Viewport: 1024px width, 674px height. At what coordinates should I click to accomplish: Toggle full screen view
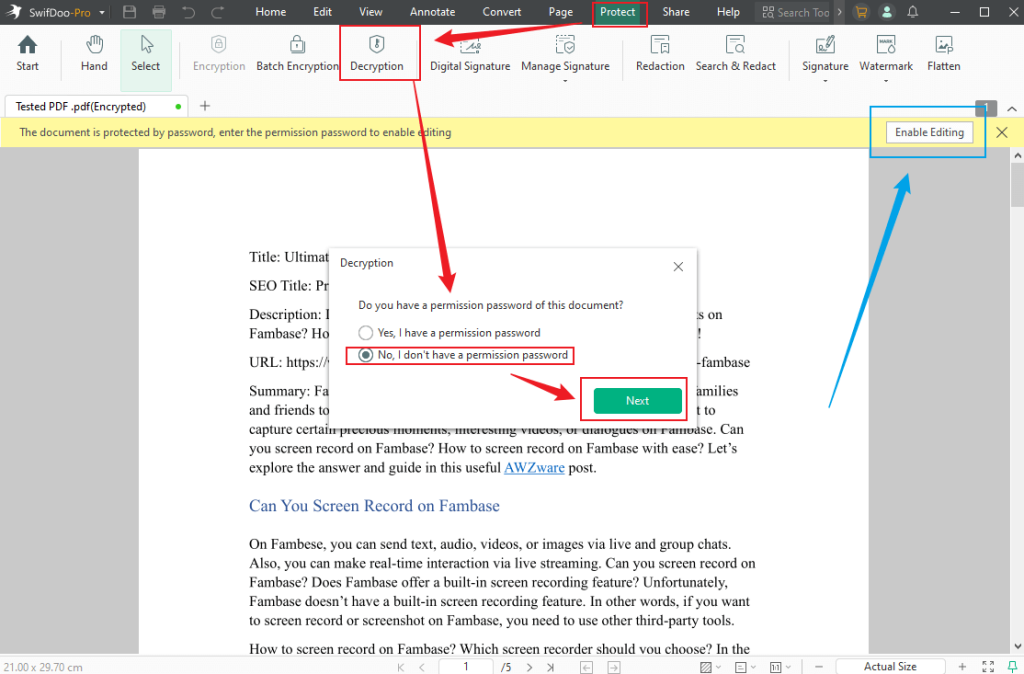point(988,666)
